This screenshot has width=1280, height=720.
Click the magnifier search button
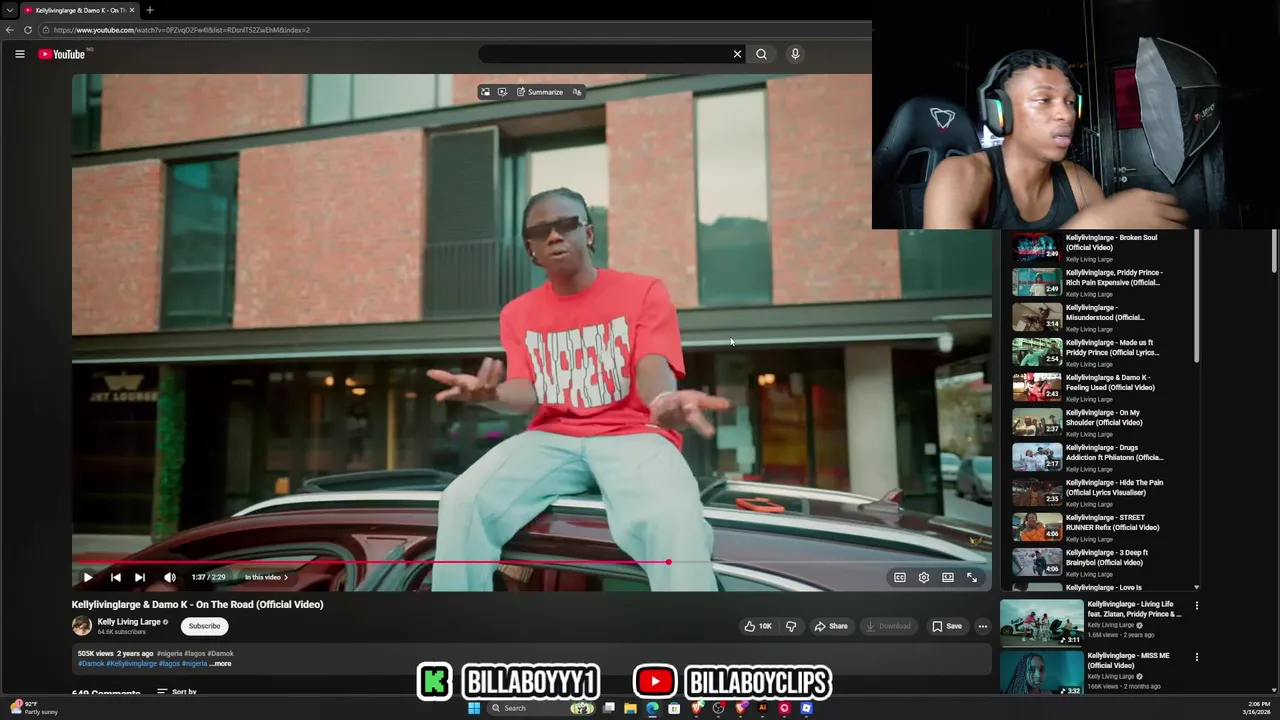761,54
